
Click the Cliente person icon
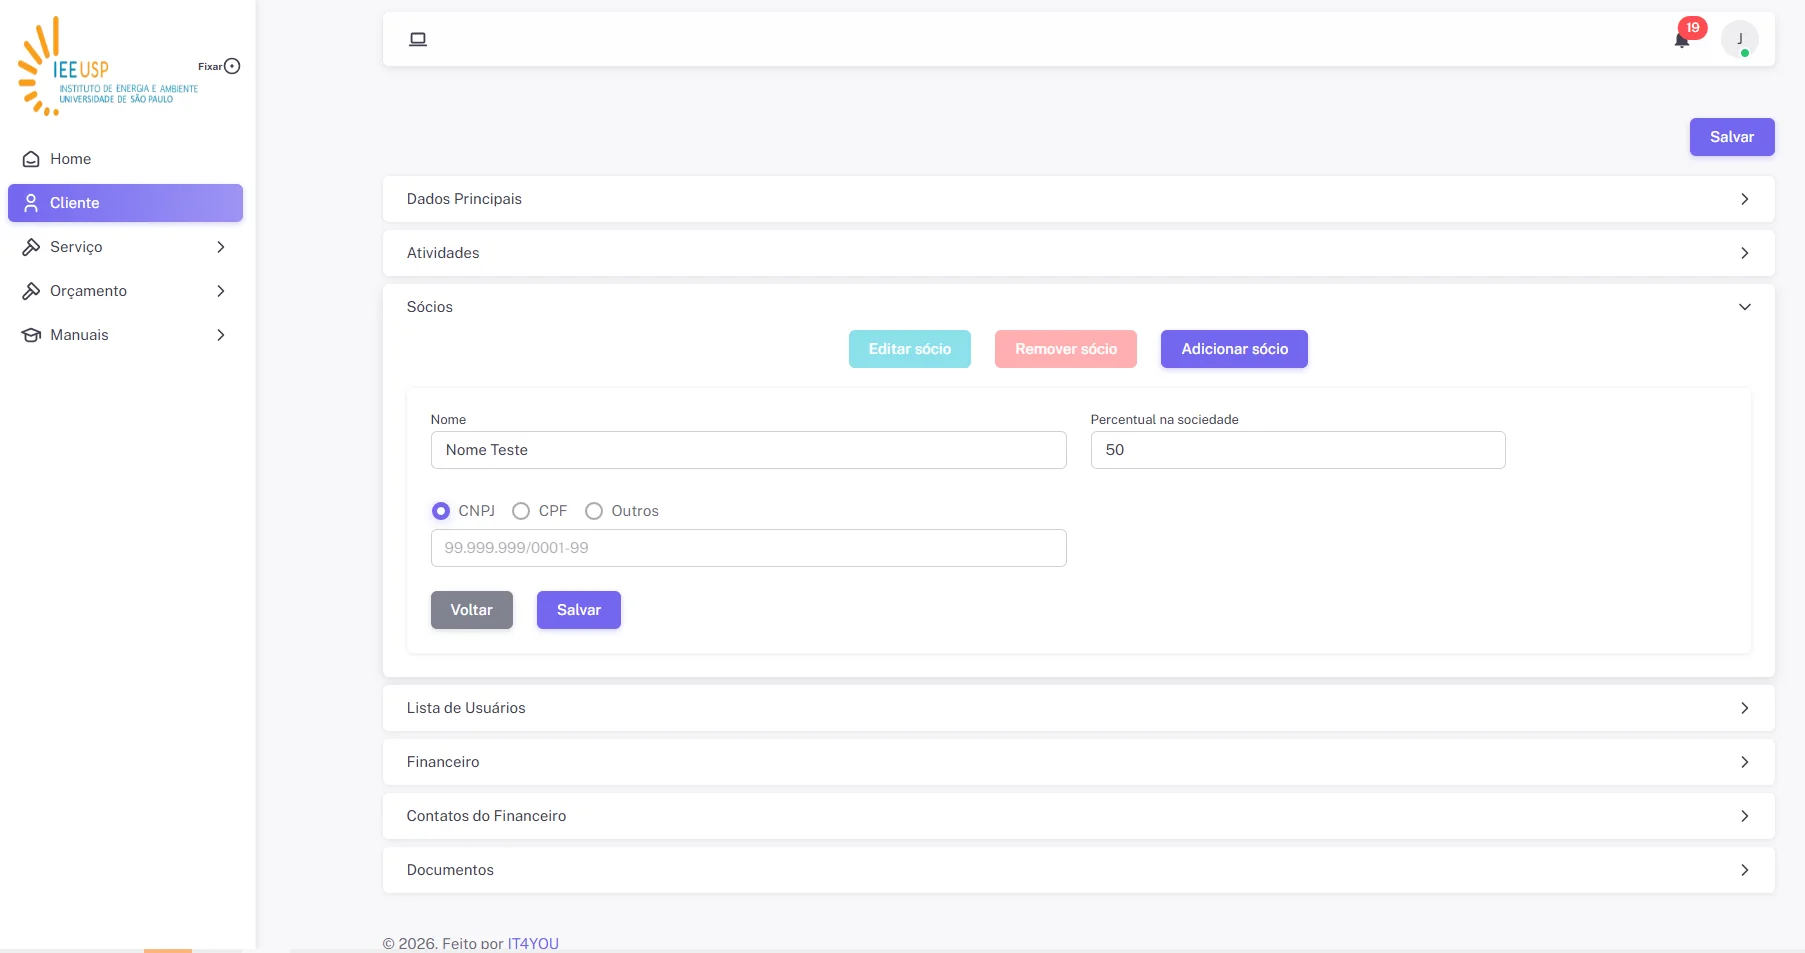31,203
